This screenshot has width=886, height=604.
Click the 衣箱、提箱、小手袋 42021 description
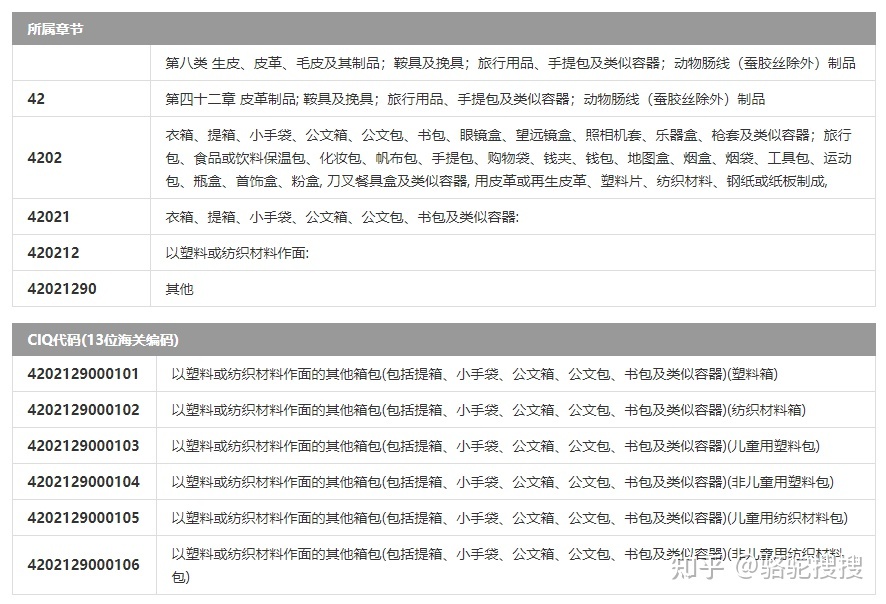pos(342,216)
